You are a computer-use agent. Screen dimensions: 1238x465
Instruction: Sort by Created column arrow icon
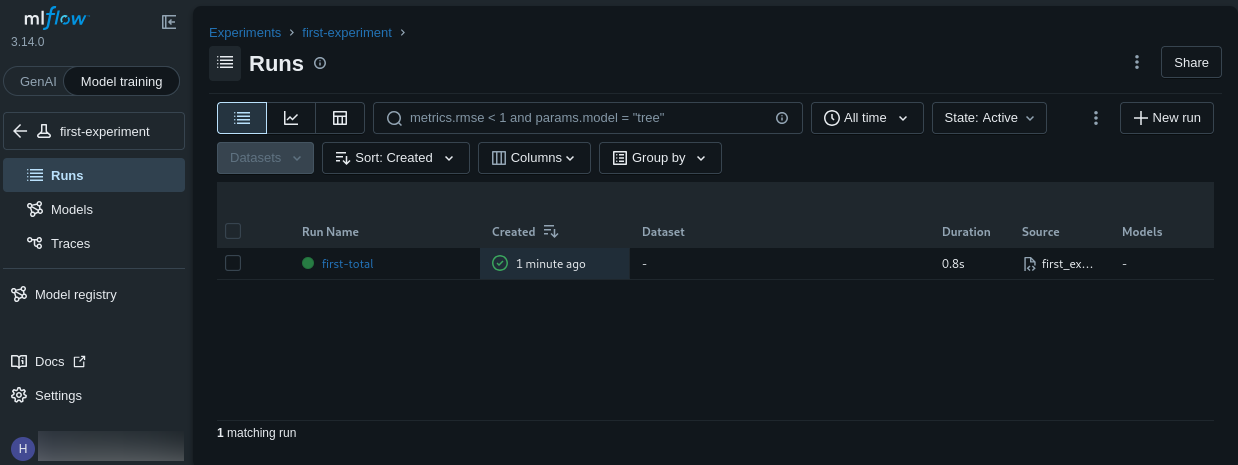pyautogui.click(x=551, y=231)
